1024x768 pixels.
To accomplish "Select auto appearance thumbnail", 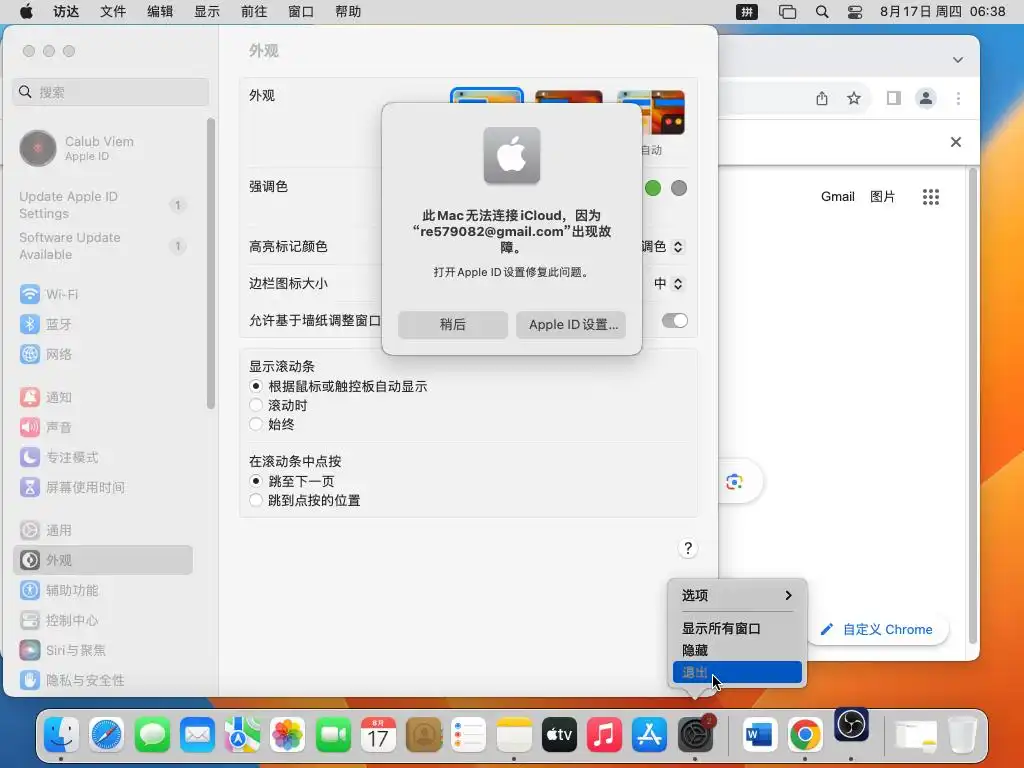I will pos(650,112).
